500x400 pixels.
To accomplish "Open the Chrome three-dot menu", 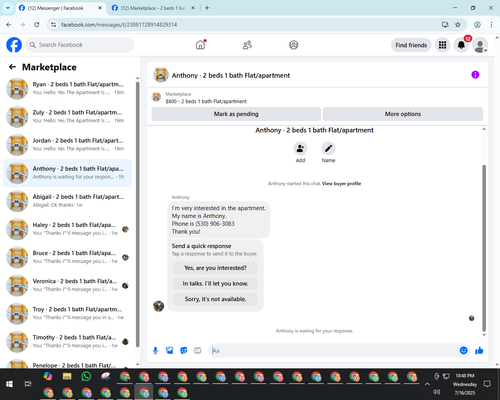I will [491, 25].
